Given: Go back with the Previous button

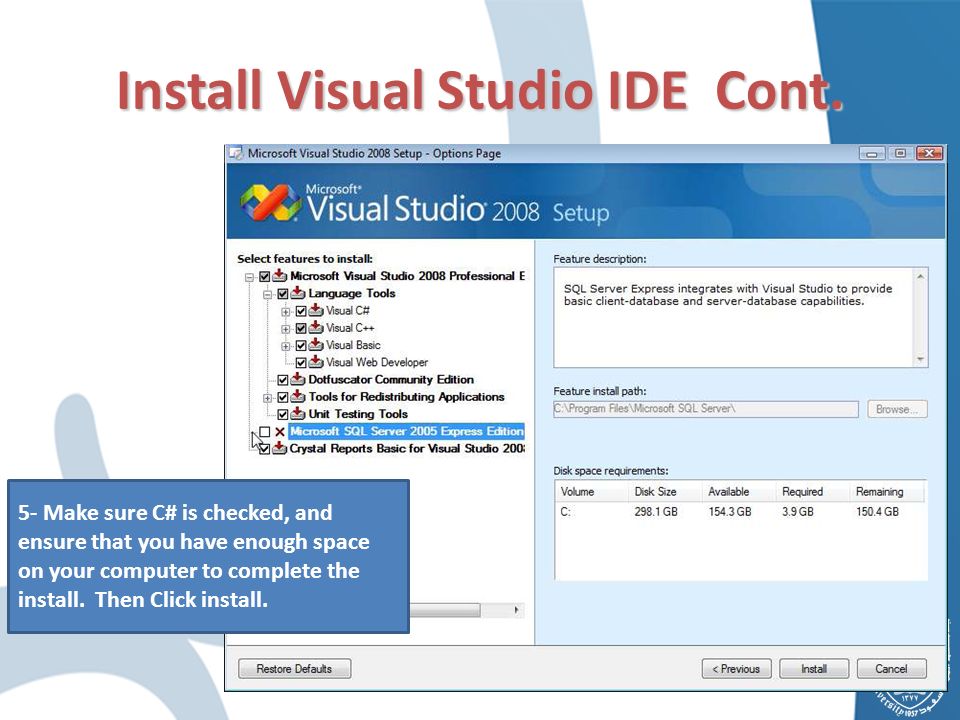Looking at the screenshot, I should point(737,669).
